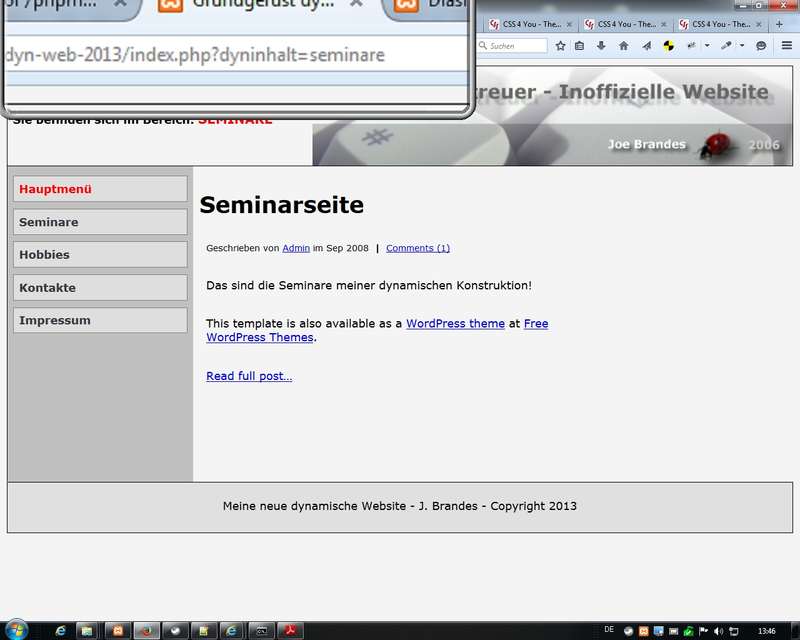Switch to the last CSS 4 You tab
This screenshot has width=800, height=640.
(x=720, y=24)
